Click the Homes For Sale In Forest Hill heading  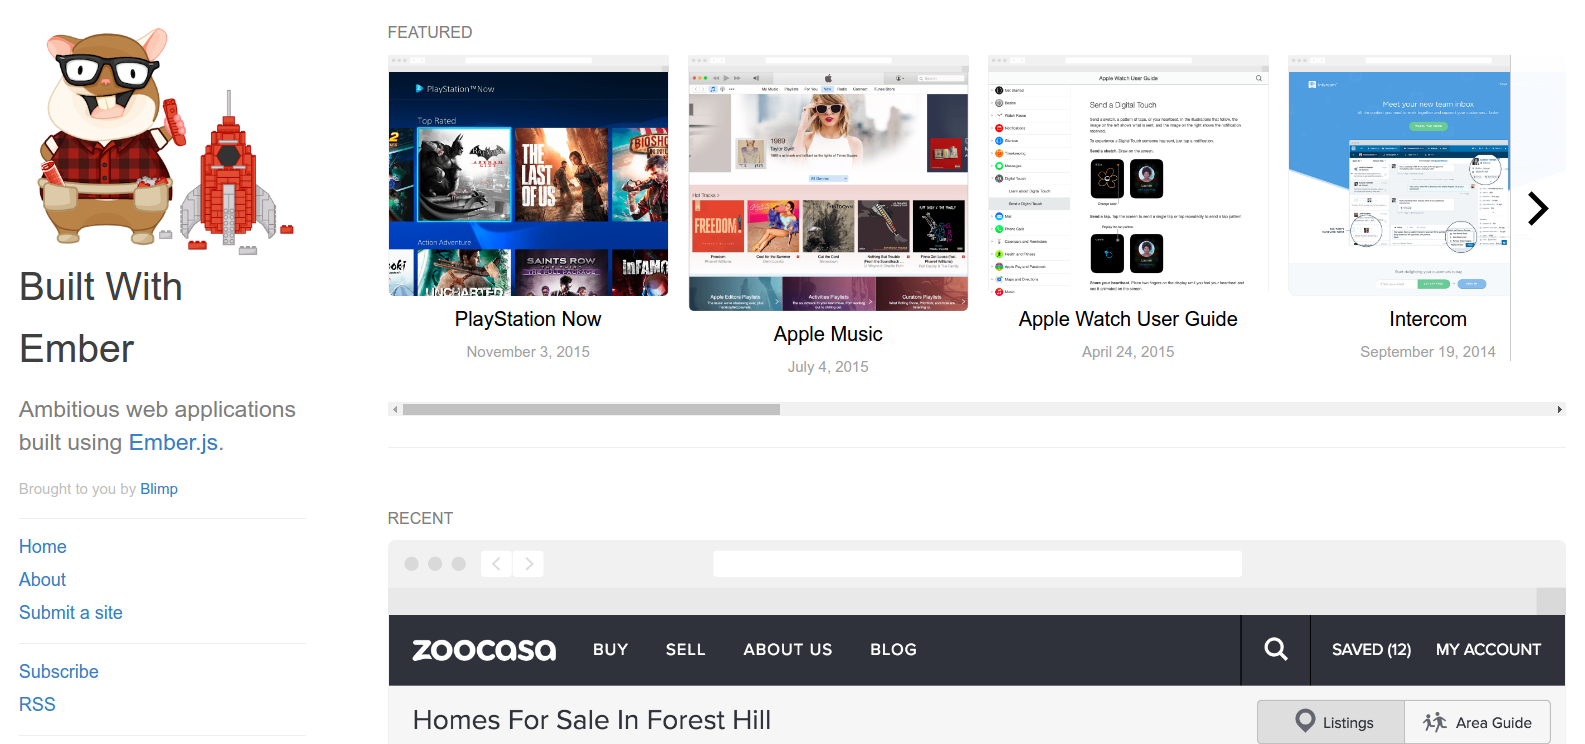click(x=592, y=720)
